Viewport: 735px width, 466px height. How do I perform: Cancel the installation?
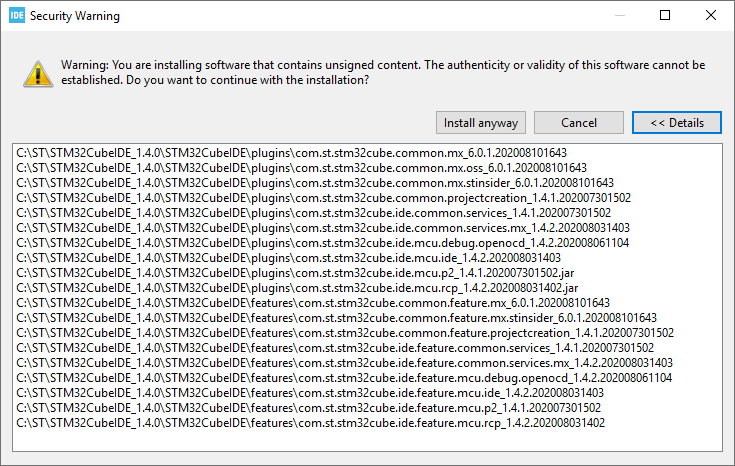click(578, 123)
